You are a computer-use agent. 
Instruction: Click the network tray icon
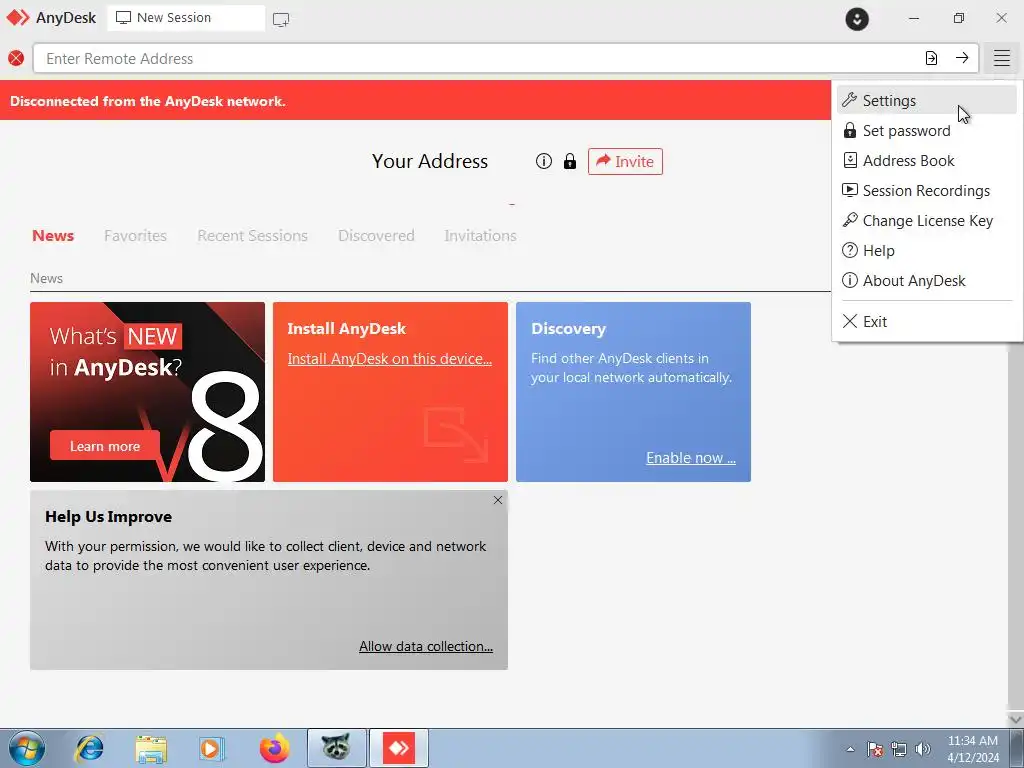[x=899, y=749]
